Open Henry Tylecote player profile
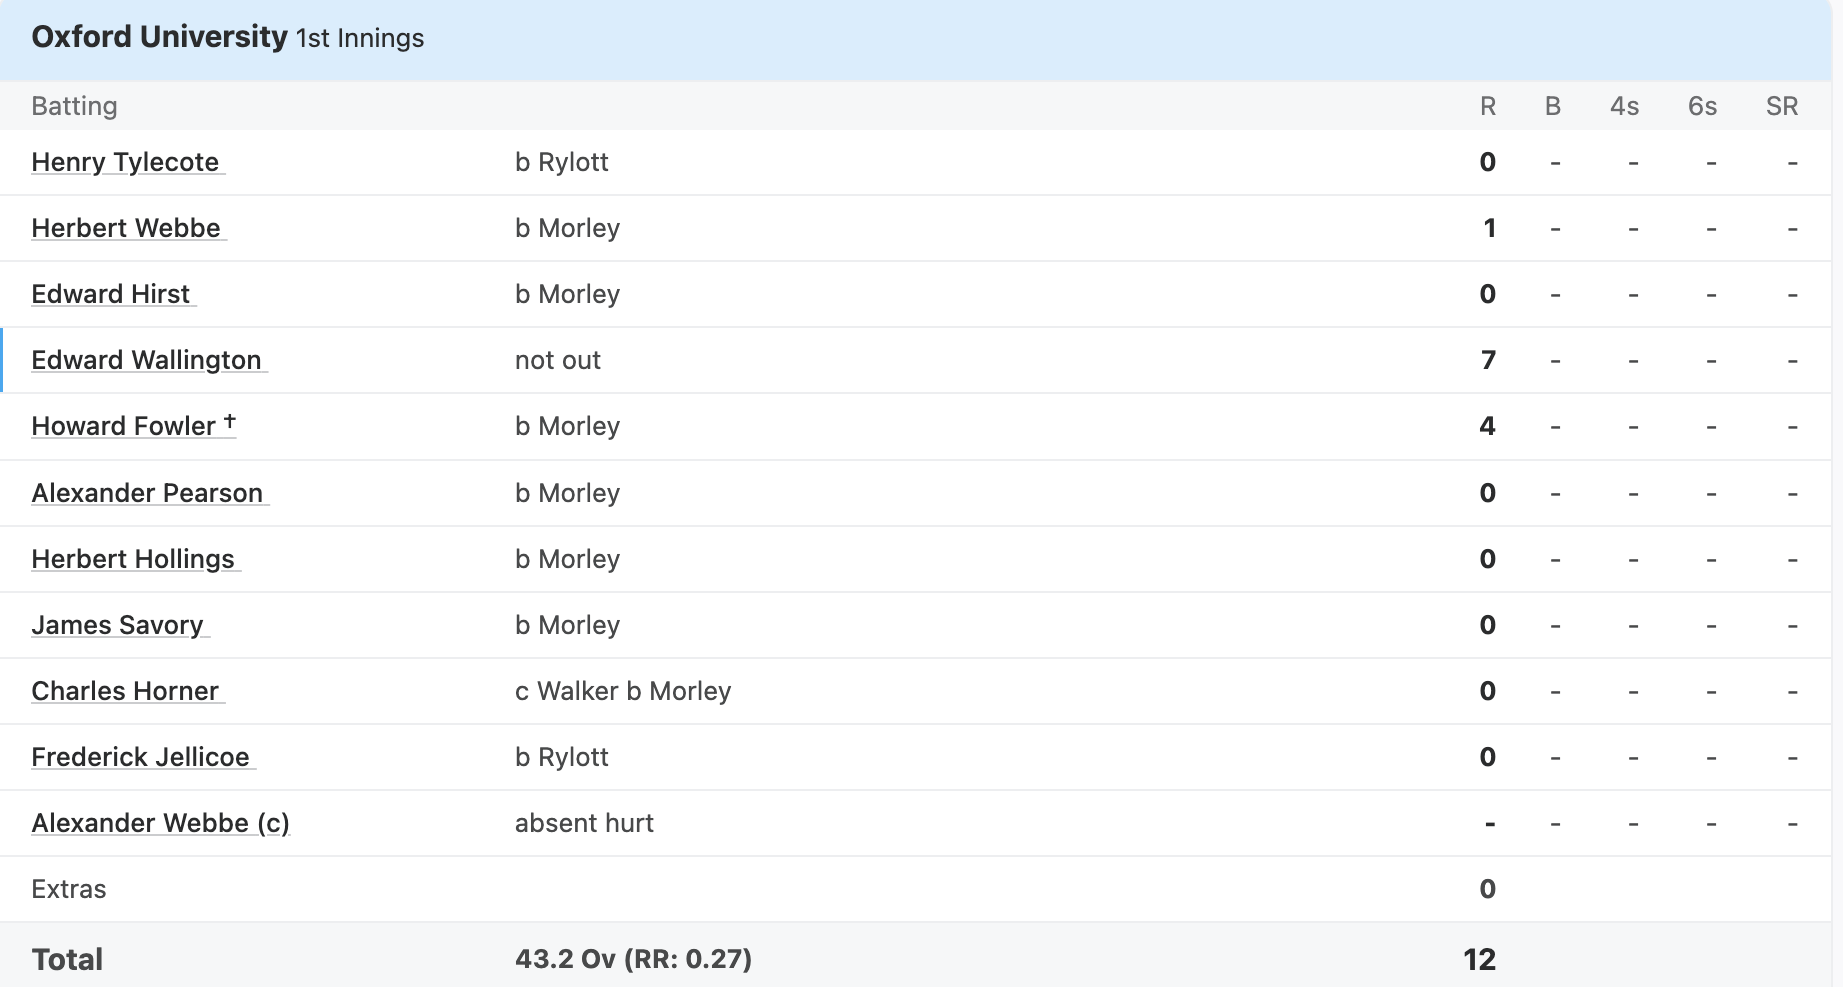This screenshot has width=1843, height=987. (125, 162)
